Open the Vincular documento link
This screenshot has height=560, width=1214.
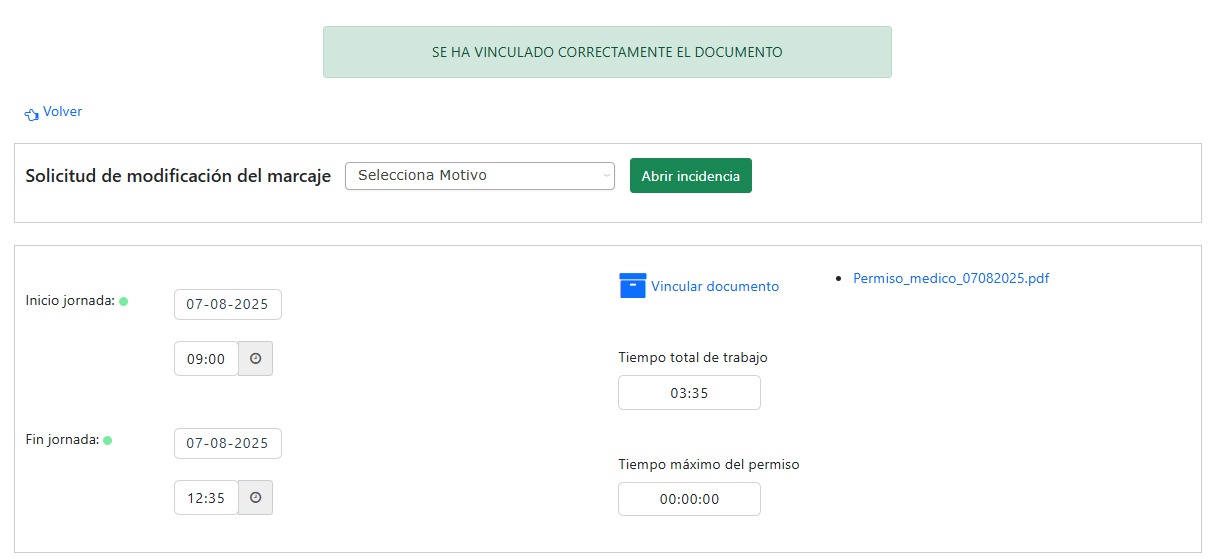coord(715,287)
